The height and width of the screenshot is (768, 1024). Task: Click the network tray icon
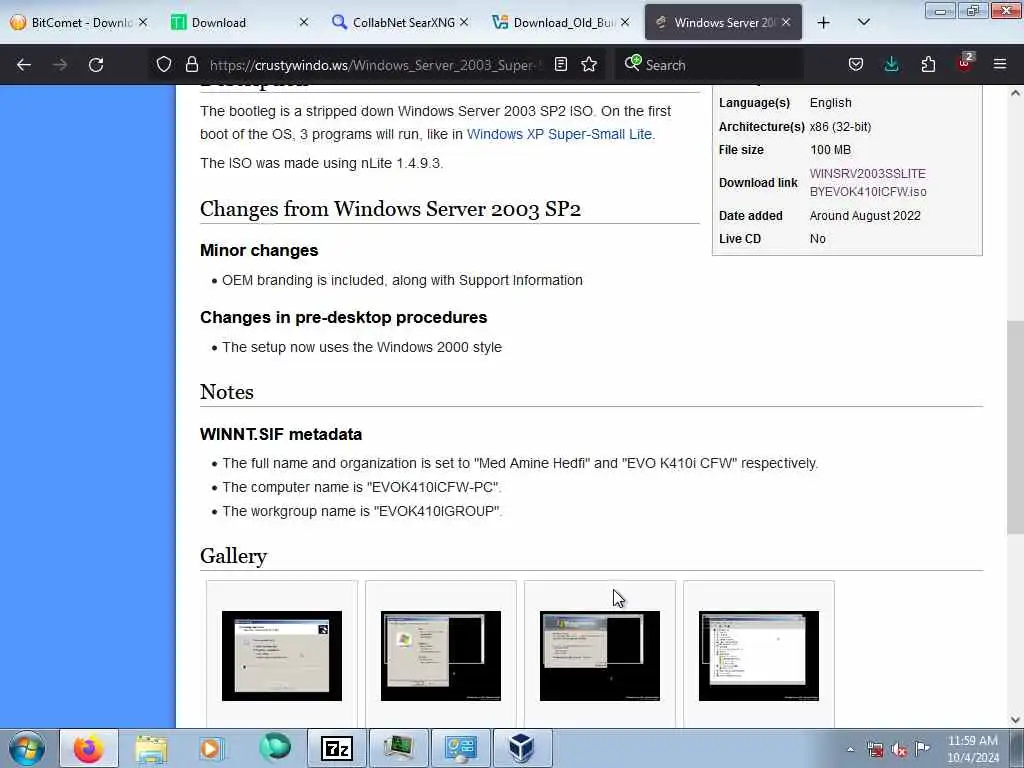[875, 749]
